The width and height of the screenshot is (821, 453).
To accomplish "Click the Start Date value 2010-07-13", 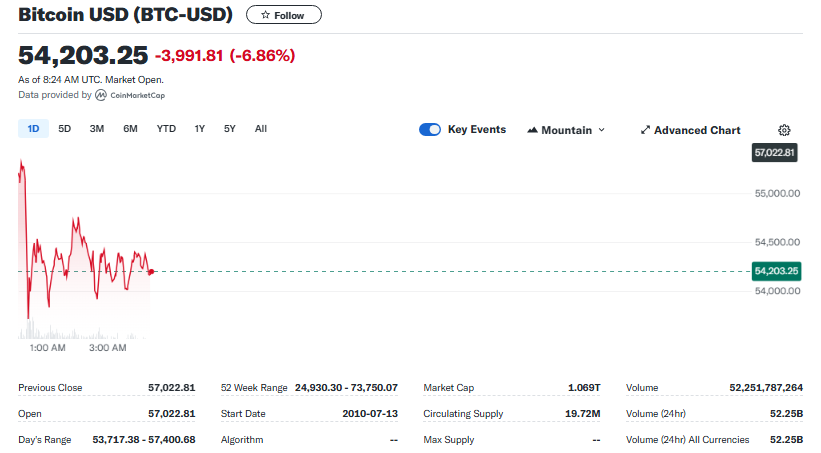I will pyautogui.click(x=370, y=414).
